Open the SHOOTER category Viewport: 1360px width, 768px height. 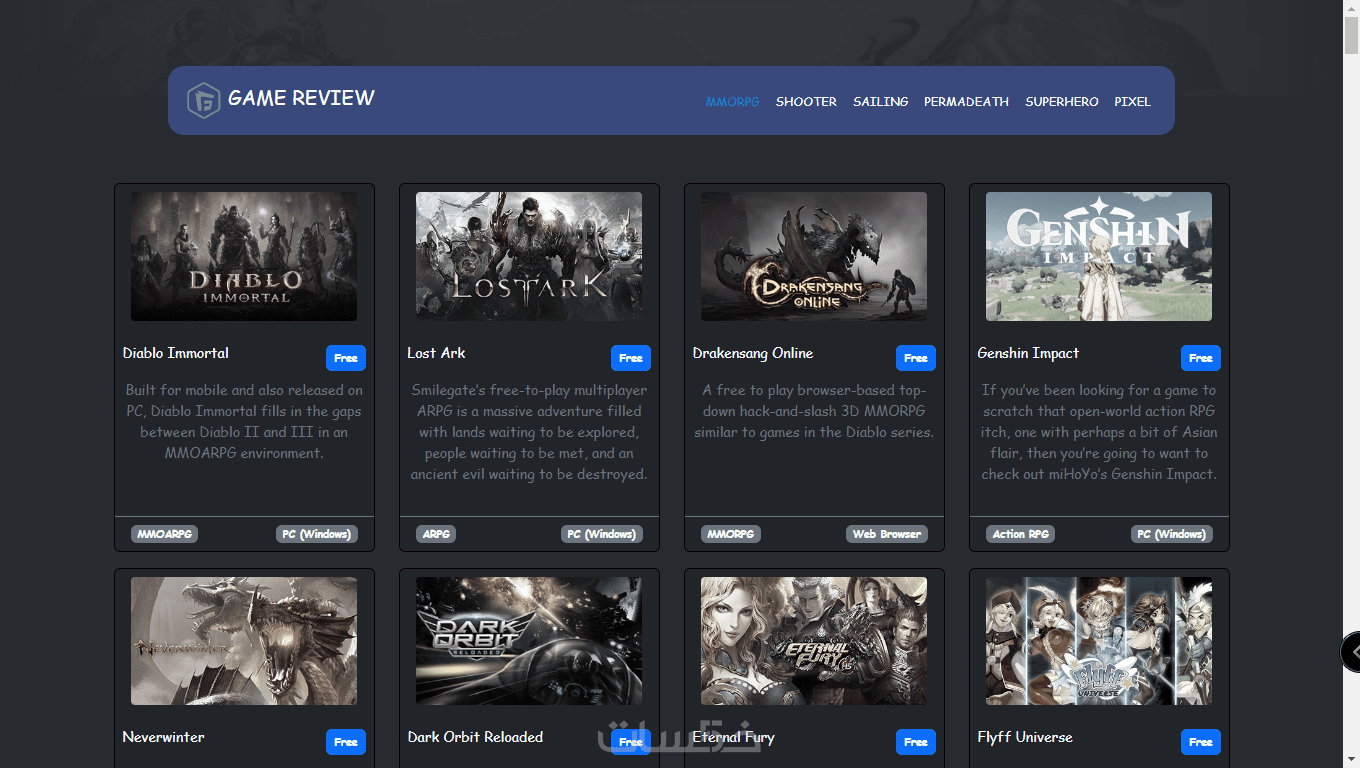pos(806,102)
